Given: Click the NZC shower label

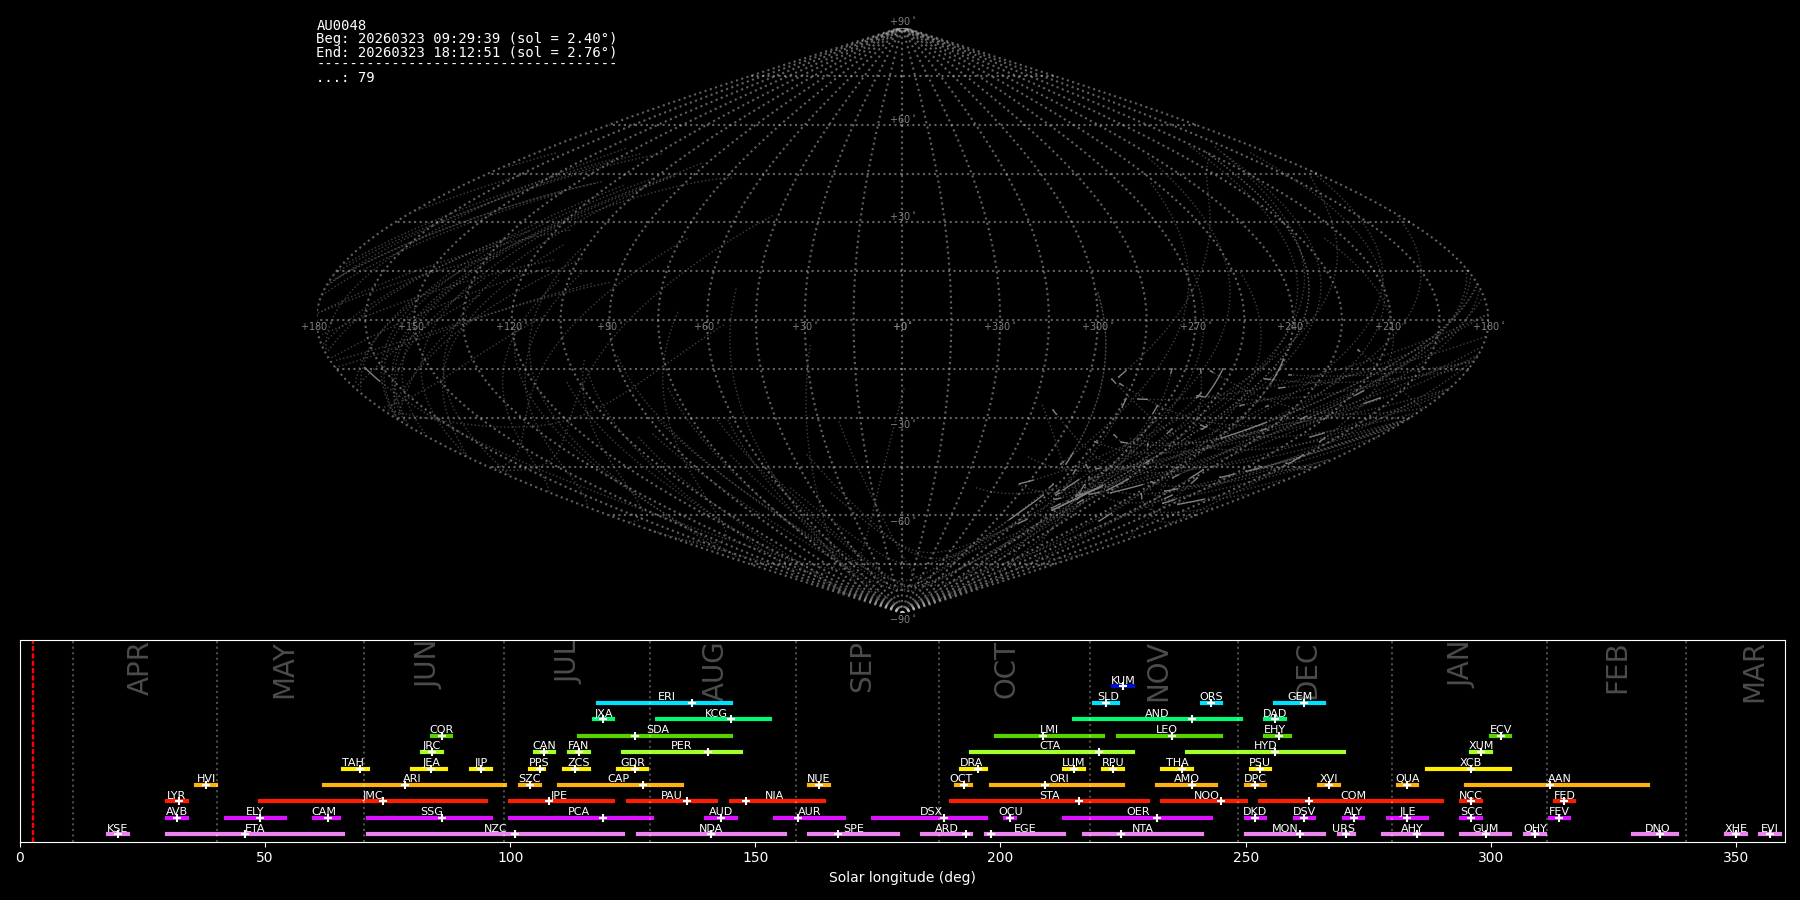Looking at the screenshot, I should pos(495,829).
